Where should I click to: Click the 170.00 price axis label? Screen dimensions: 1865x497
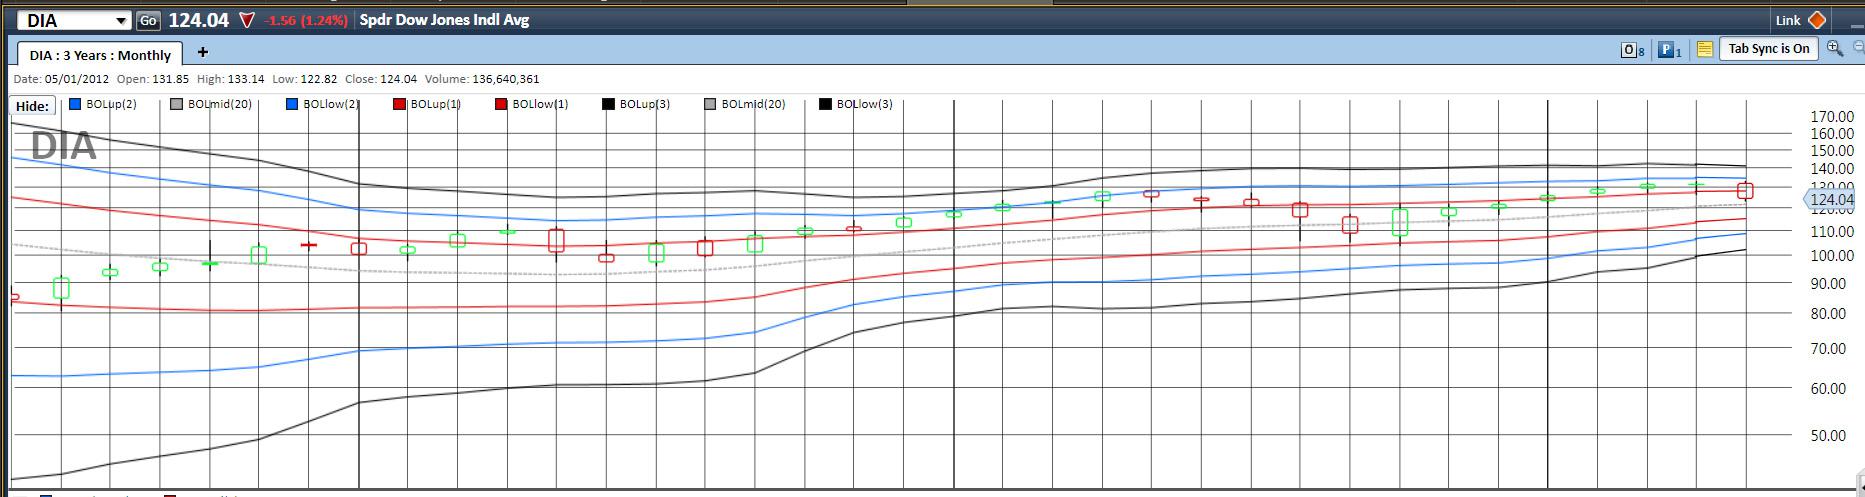(x=1832, y=116)
